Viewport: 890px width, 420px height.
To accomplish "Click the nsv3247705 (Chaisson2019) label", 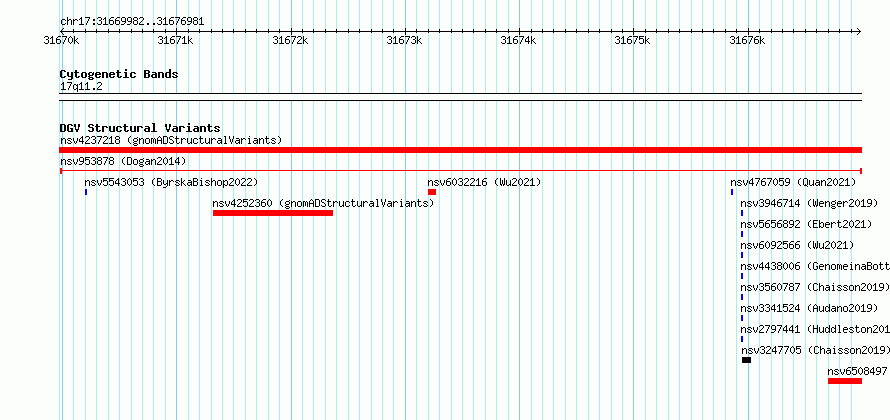I will [x=816, y=350].
